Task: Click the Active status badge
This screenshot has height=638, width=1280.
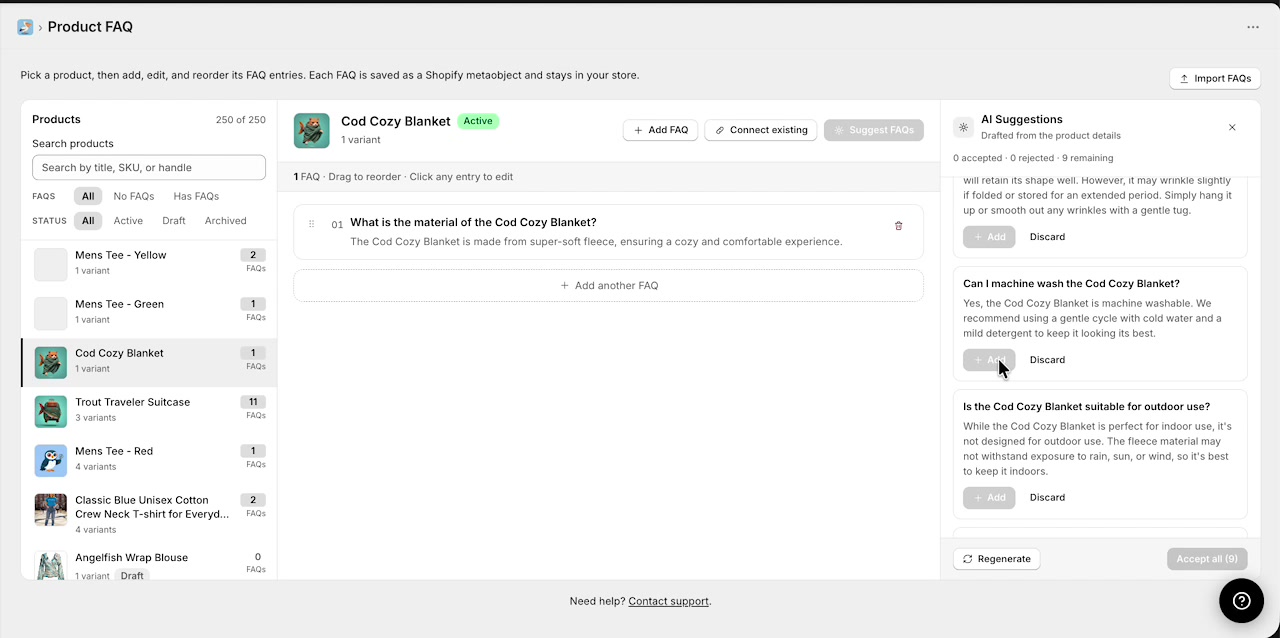Action: pos(478,121)
